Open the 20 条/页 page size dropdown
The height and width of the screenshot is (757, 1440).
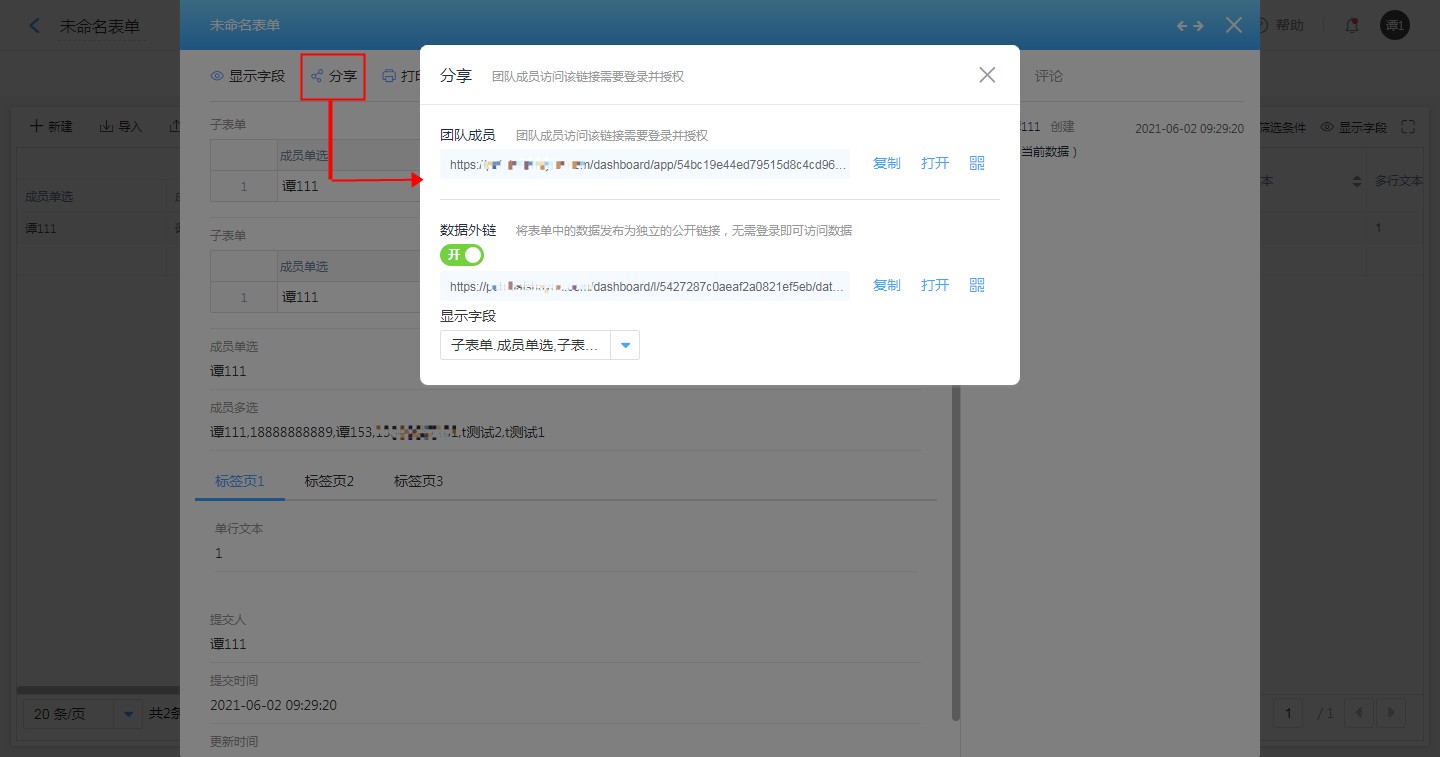pos(127,714)
